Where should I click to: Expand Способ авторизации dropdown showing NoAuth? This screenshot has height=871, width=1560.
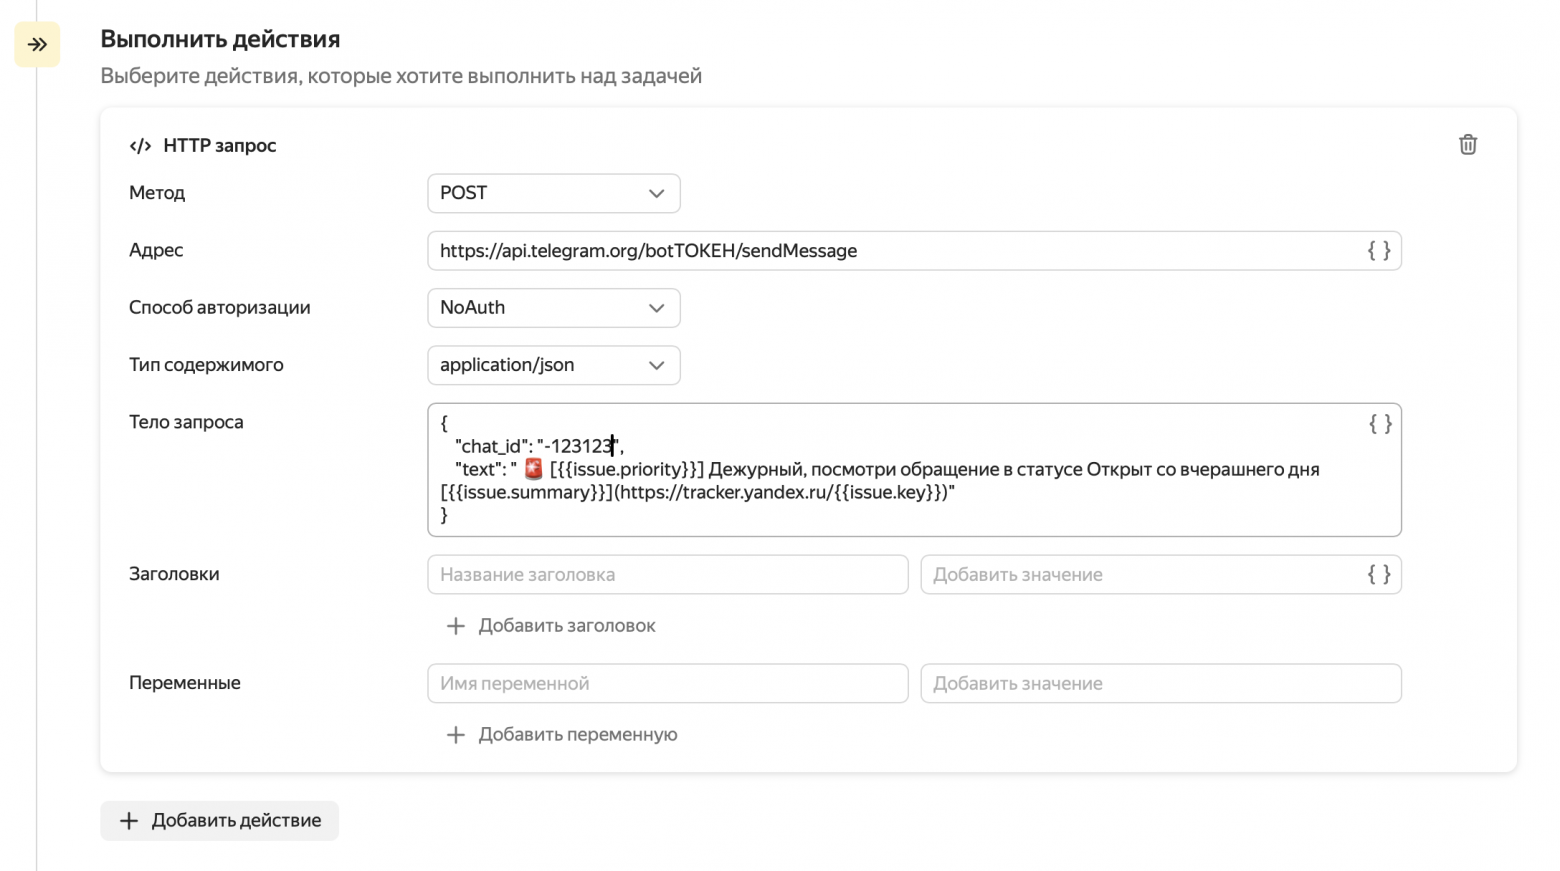553,308
